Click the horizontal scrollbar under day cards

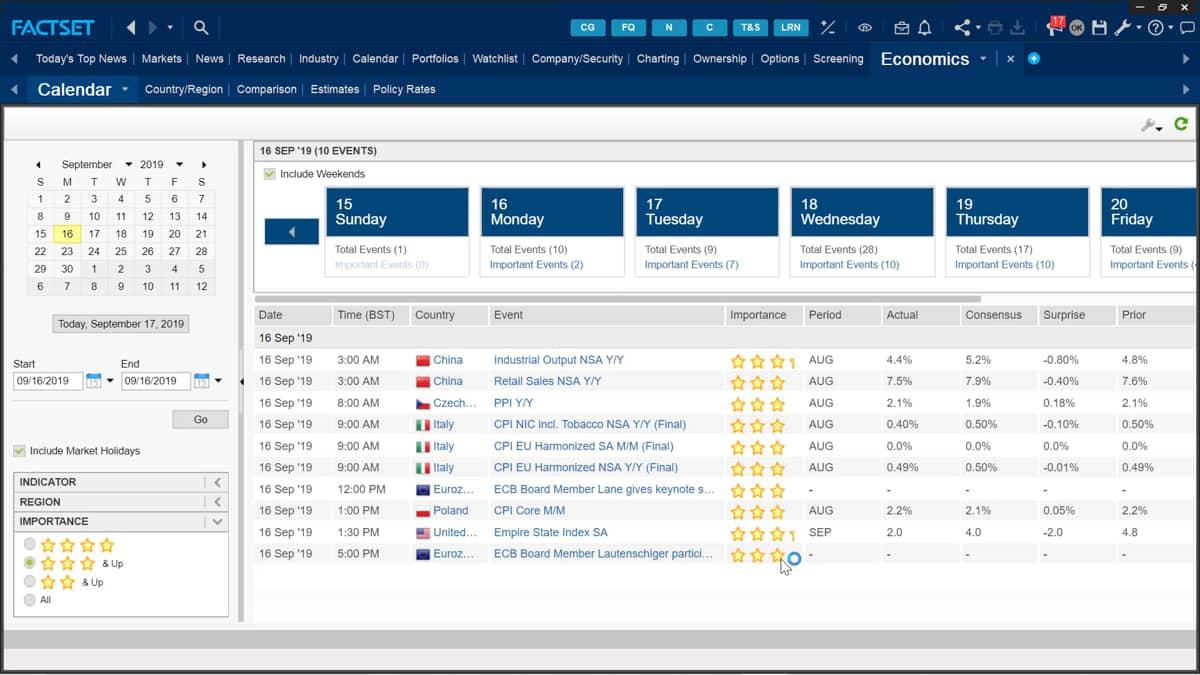618,299
